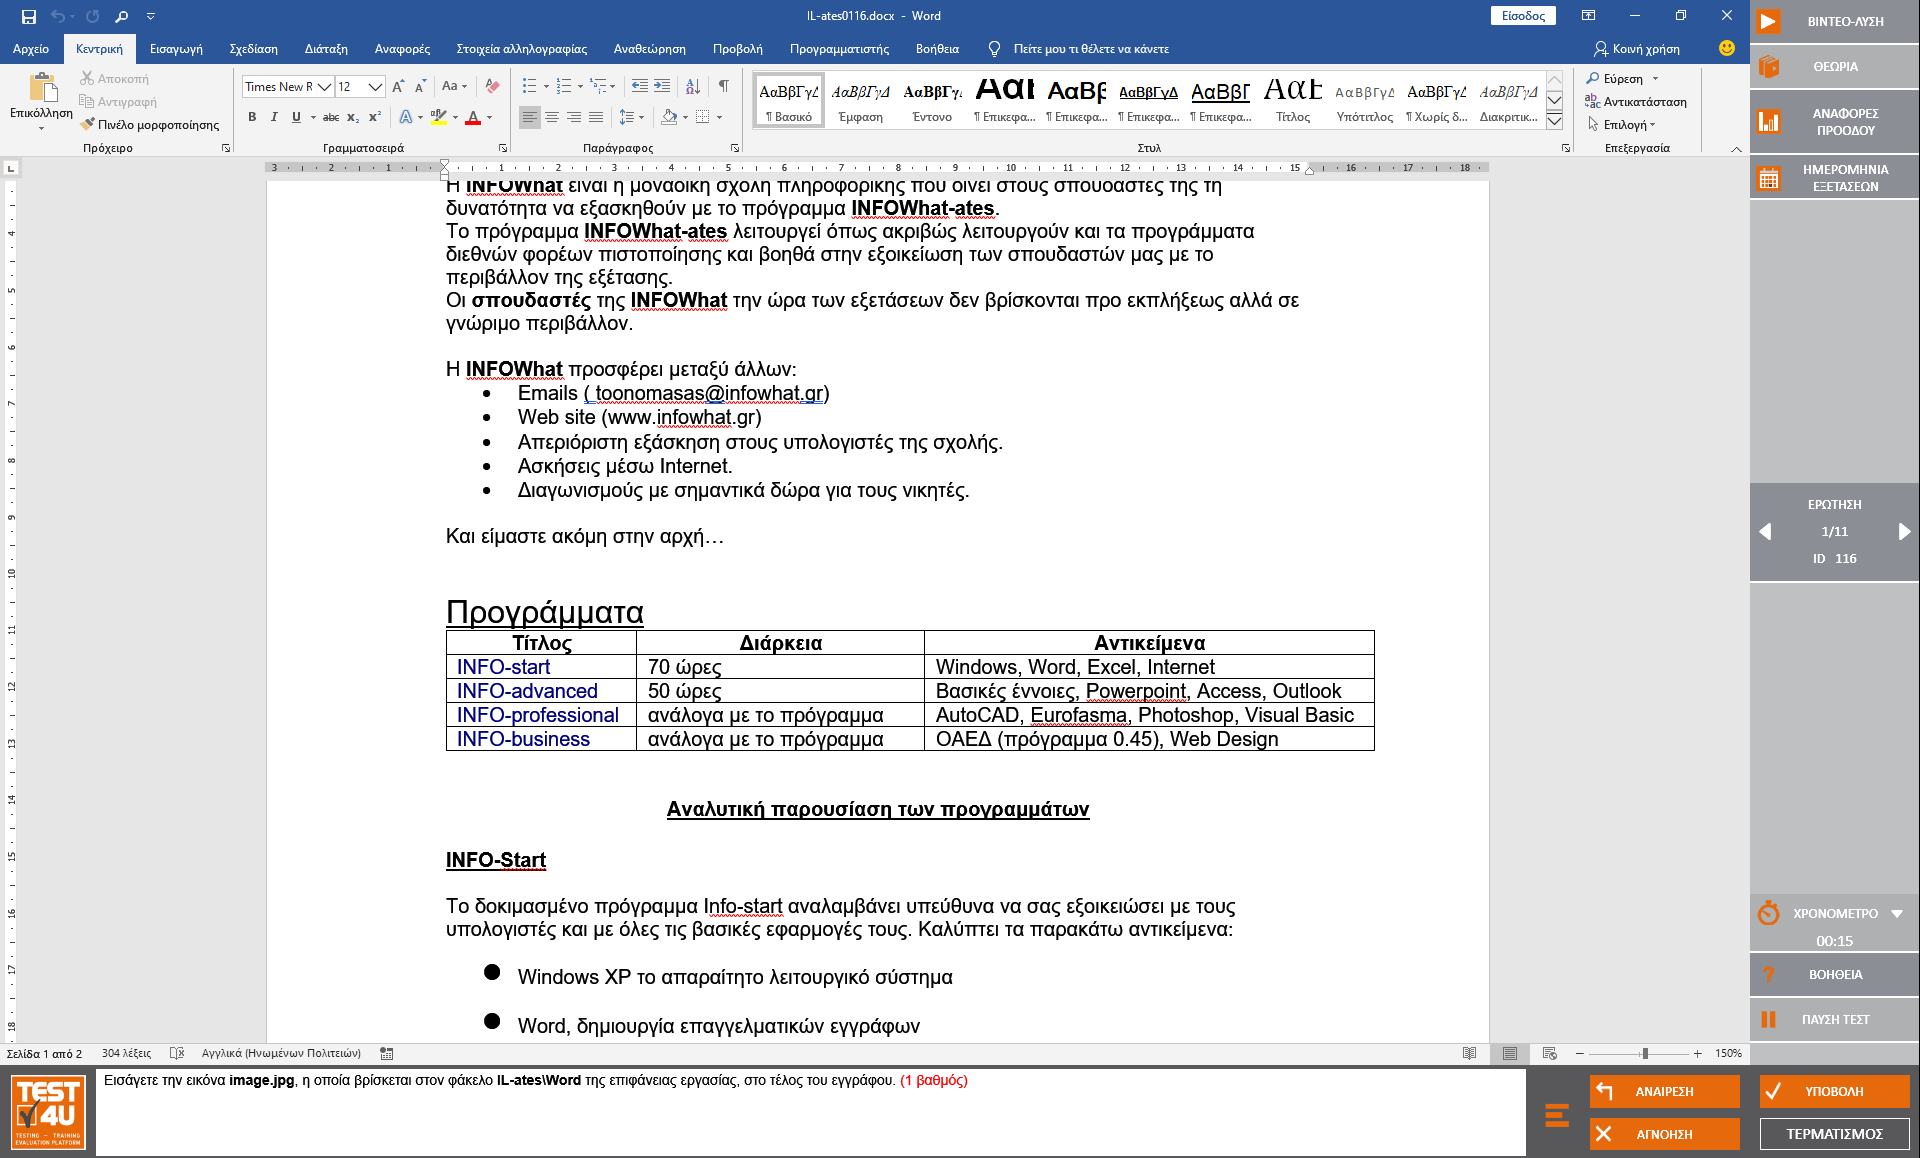
Task: Click the Είσοδος sign-in button
Action: (1523, 15)
